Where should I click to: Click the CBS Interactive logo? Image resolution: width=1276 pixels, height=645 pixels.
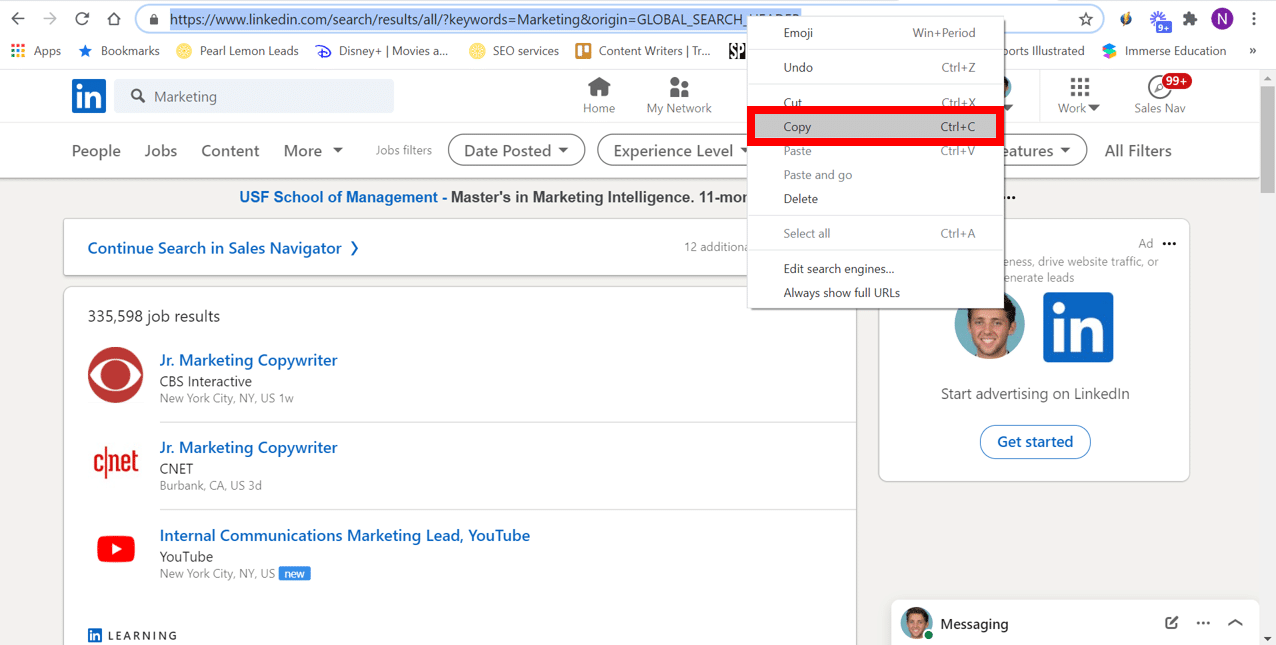(x=116, y=375)
